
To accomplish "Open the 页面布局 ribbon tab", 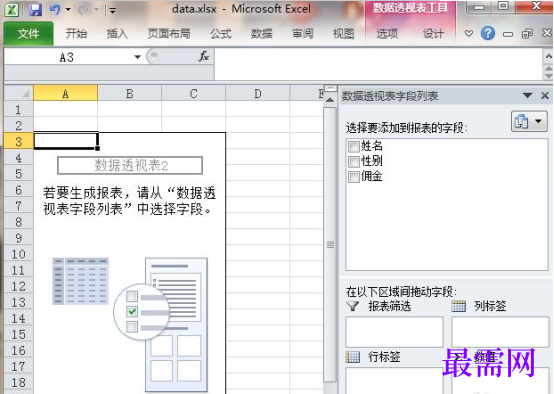I will pos(169,34).
